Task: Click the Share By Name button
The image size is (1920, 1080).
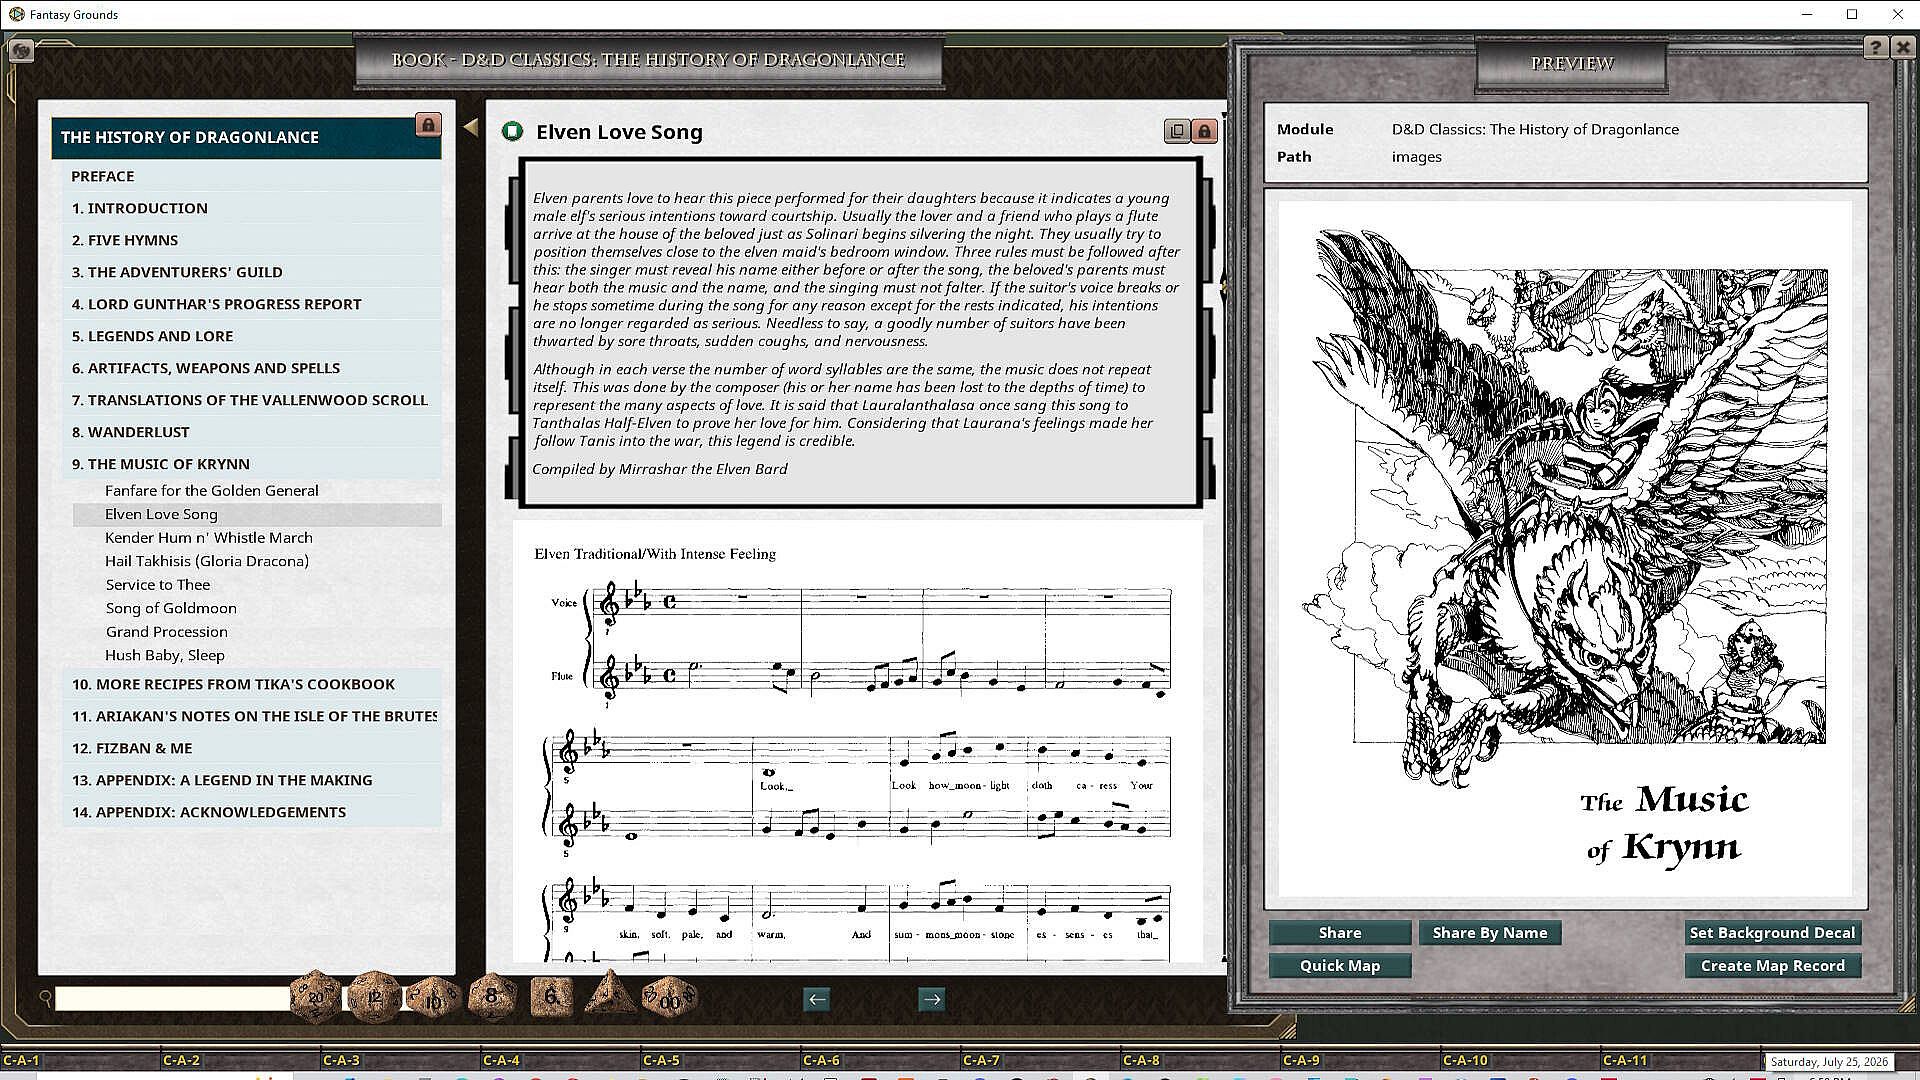Action: point(1489,932)
